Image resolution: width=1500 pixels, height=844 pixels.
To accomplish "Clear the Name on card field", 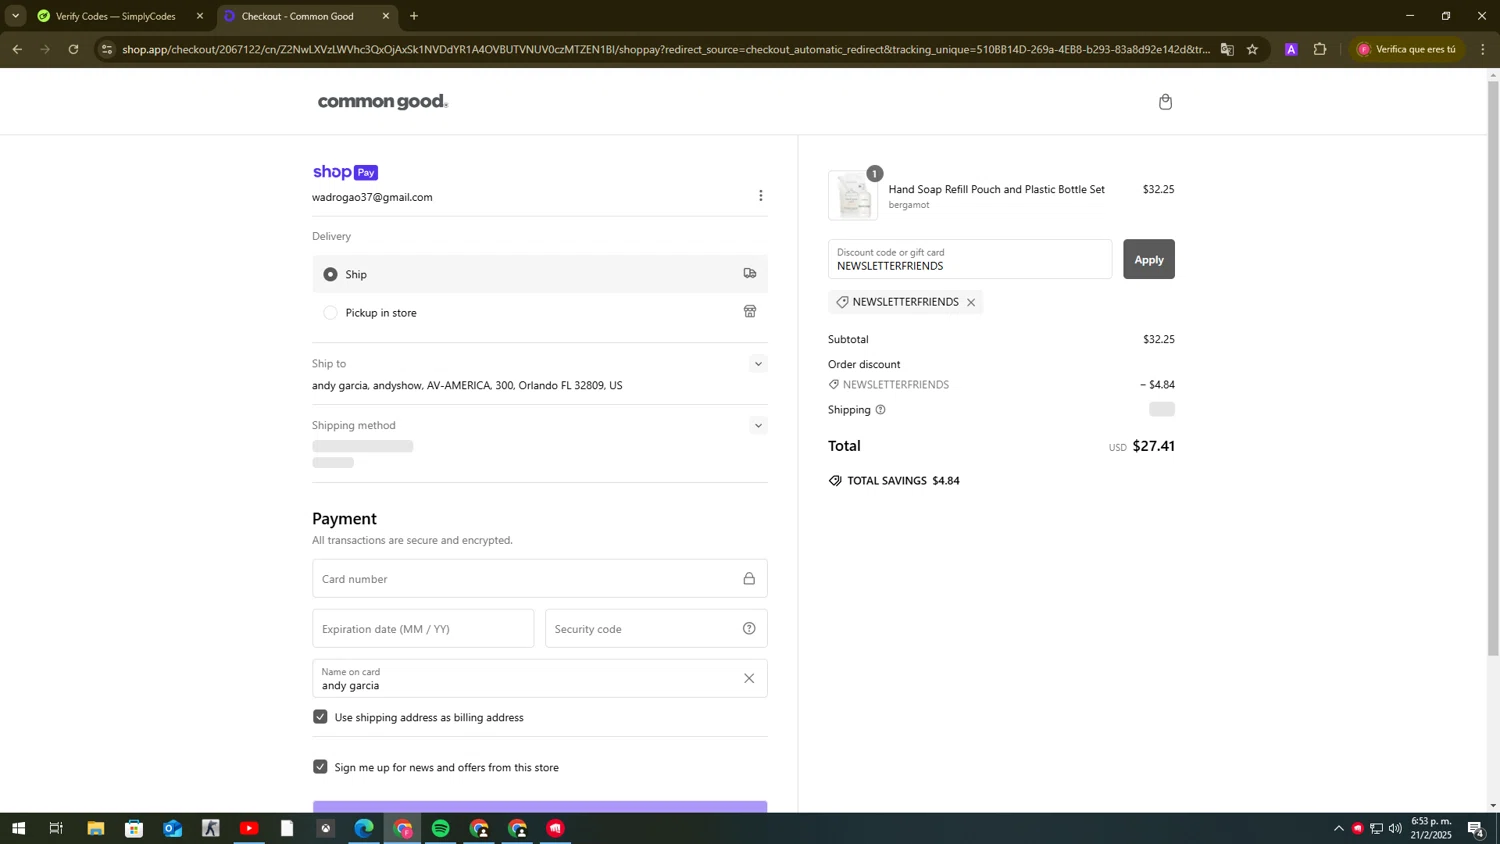I will [749, 679].
